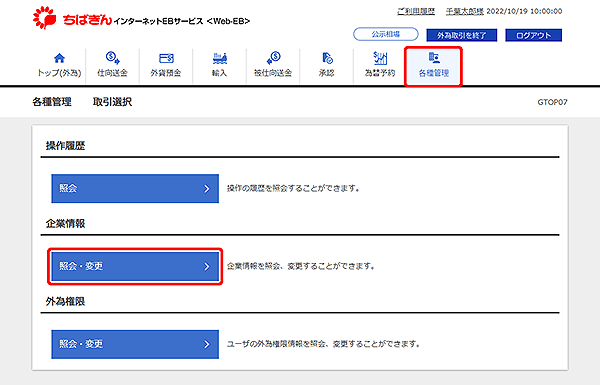Click the 操作の履歴を照会 description text
Image resolution: width=600 pixels, height=385 pixels.
(293, 188)
